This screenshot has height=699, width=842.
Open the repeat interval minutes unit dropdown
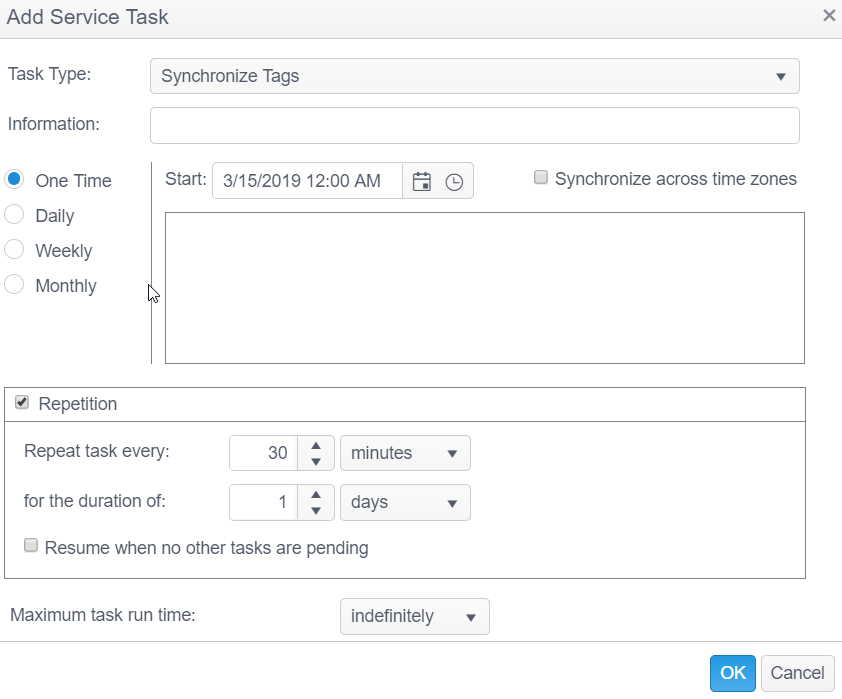[405, 453]
